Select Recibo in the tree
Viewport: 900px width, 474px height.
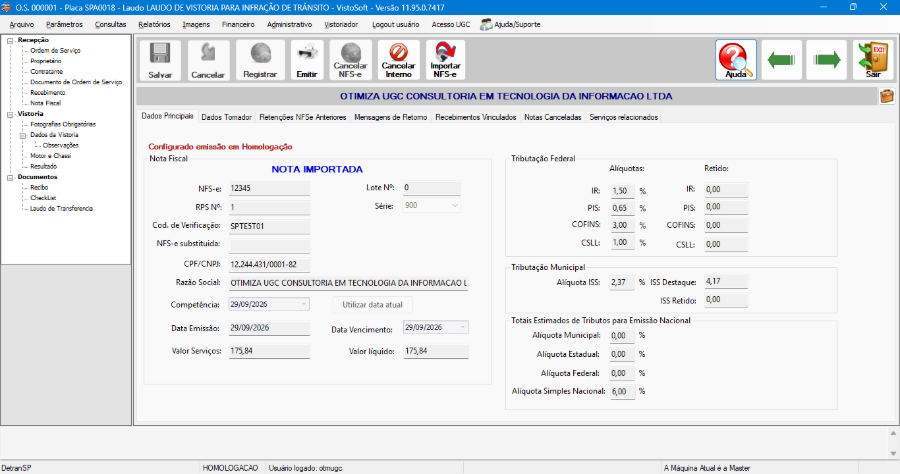coord(39,188)
